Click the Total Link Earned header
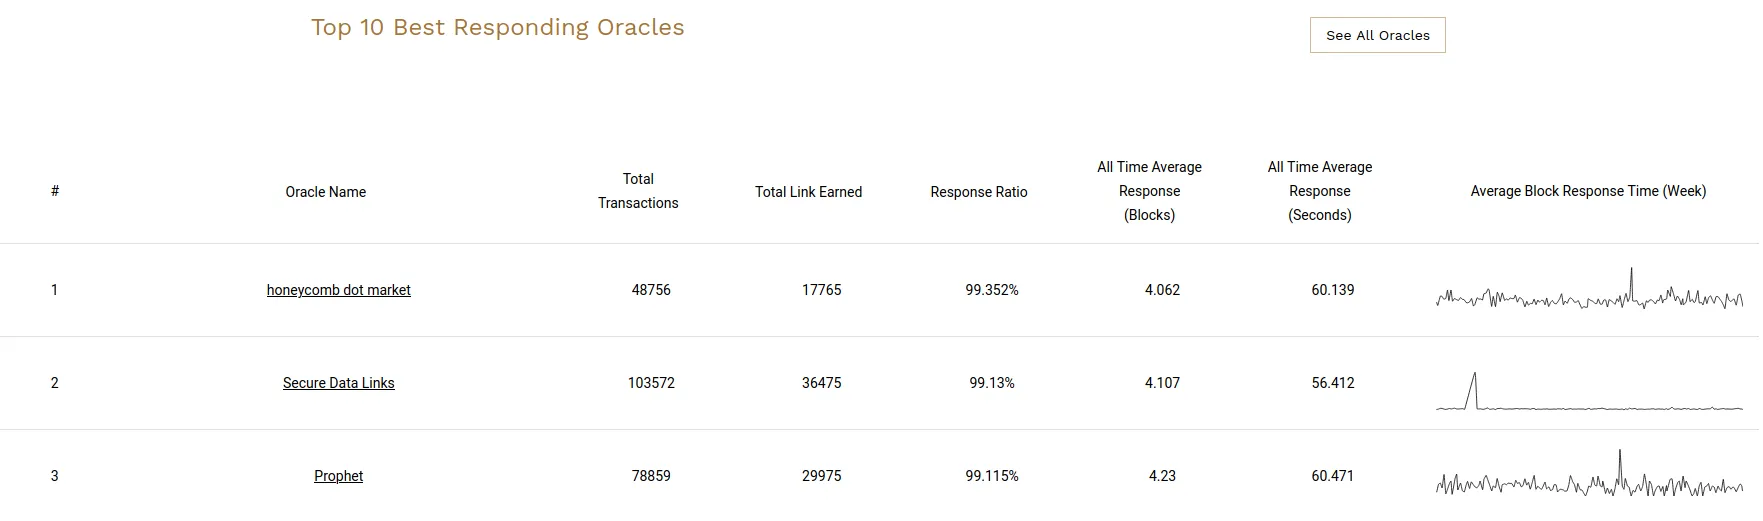The image size is (1763, 521). (x=808, y=192)
